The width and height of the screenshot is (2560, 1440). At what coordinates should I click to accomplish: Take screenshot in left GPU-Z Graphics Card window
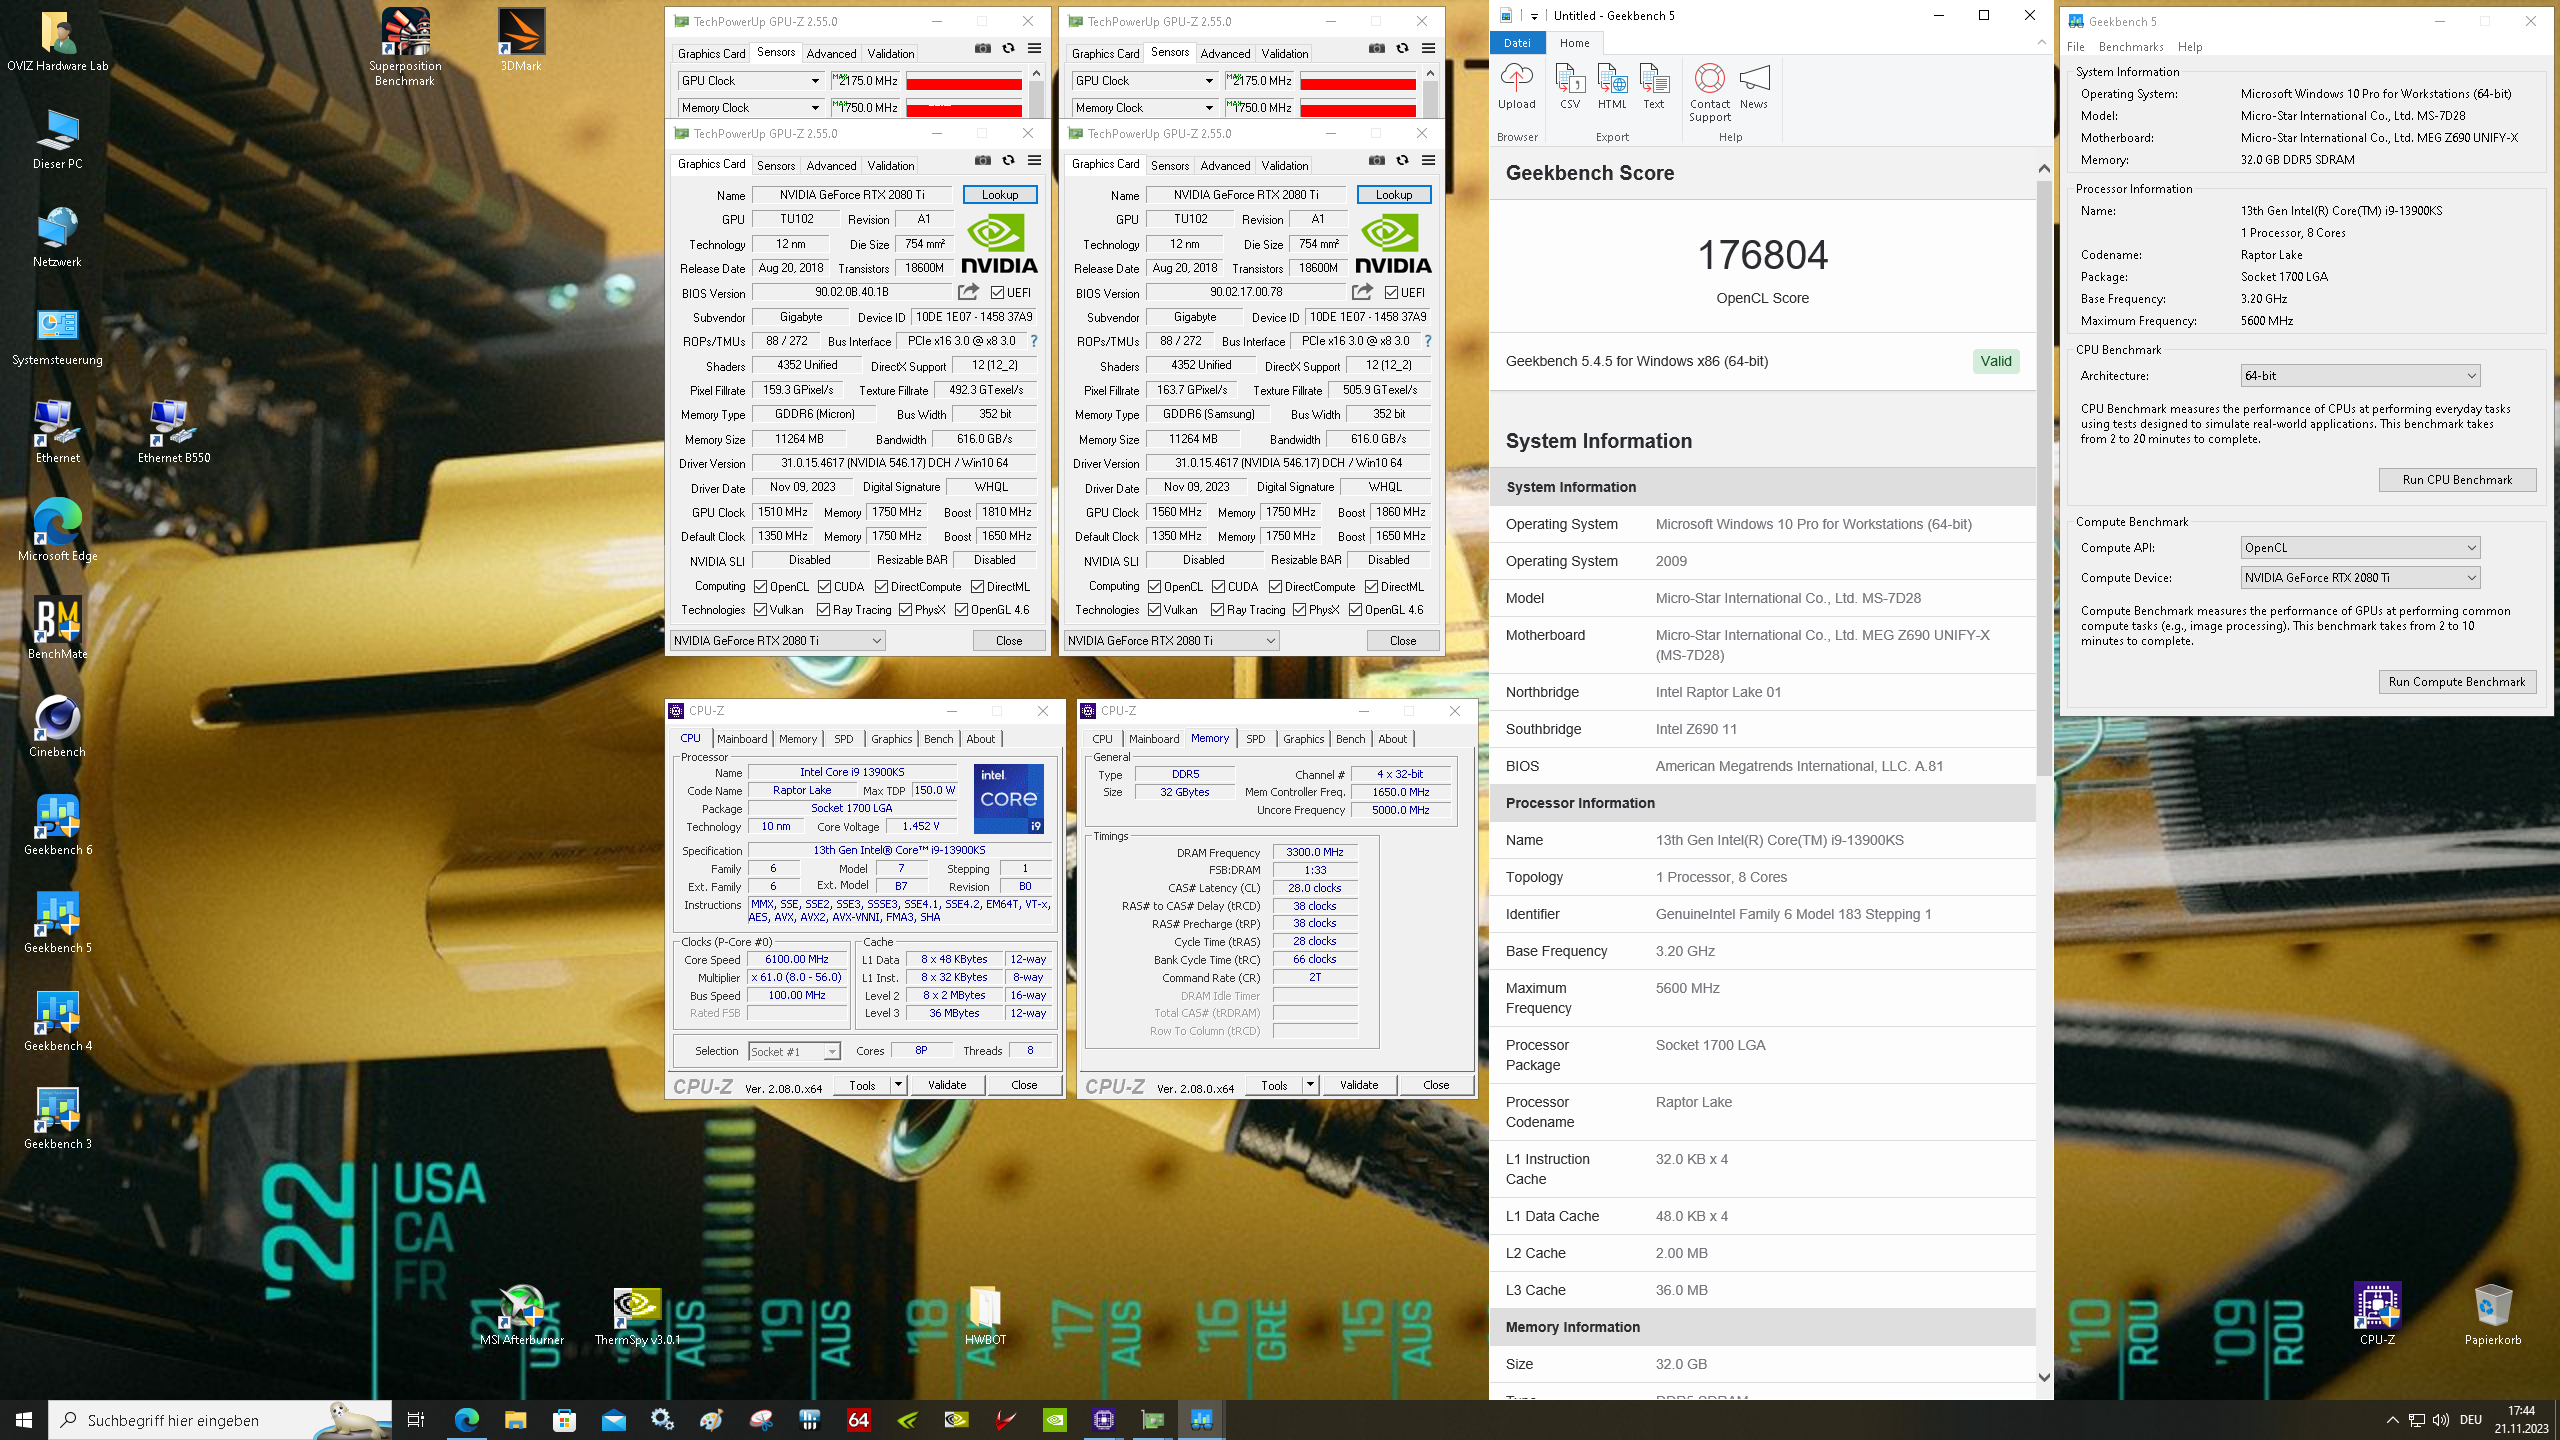(983, 160)
